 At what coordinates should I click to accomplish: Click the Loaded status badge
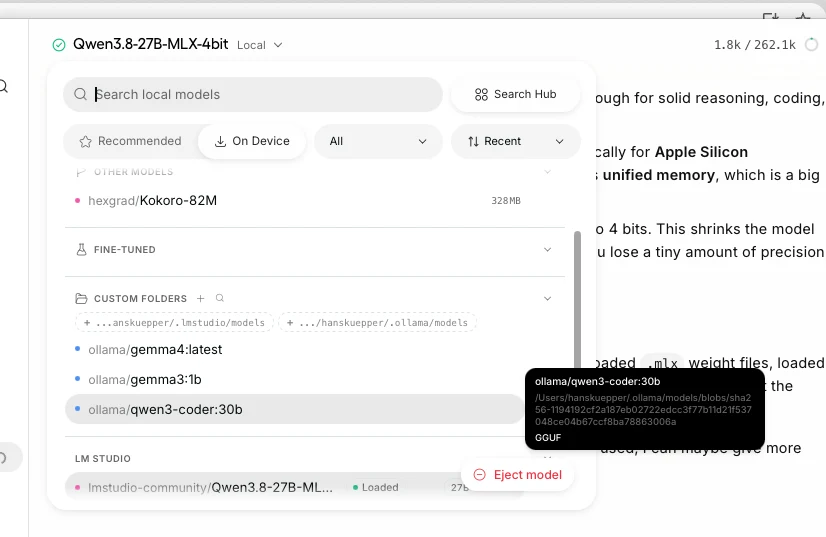(x=376, y=487)
